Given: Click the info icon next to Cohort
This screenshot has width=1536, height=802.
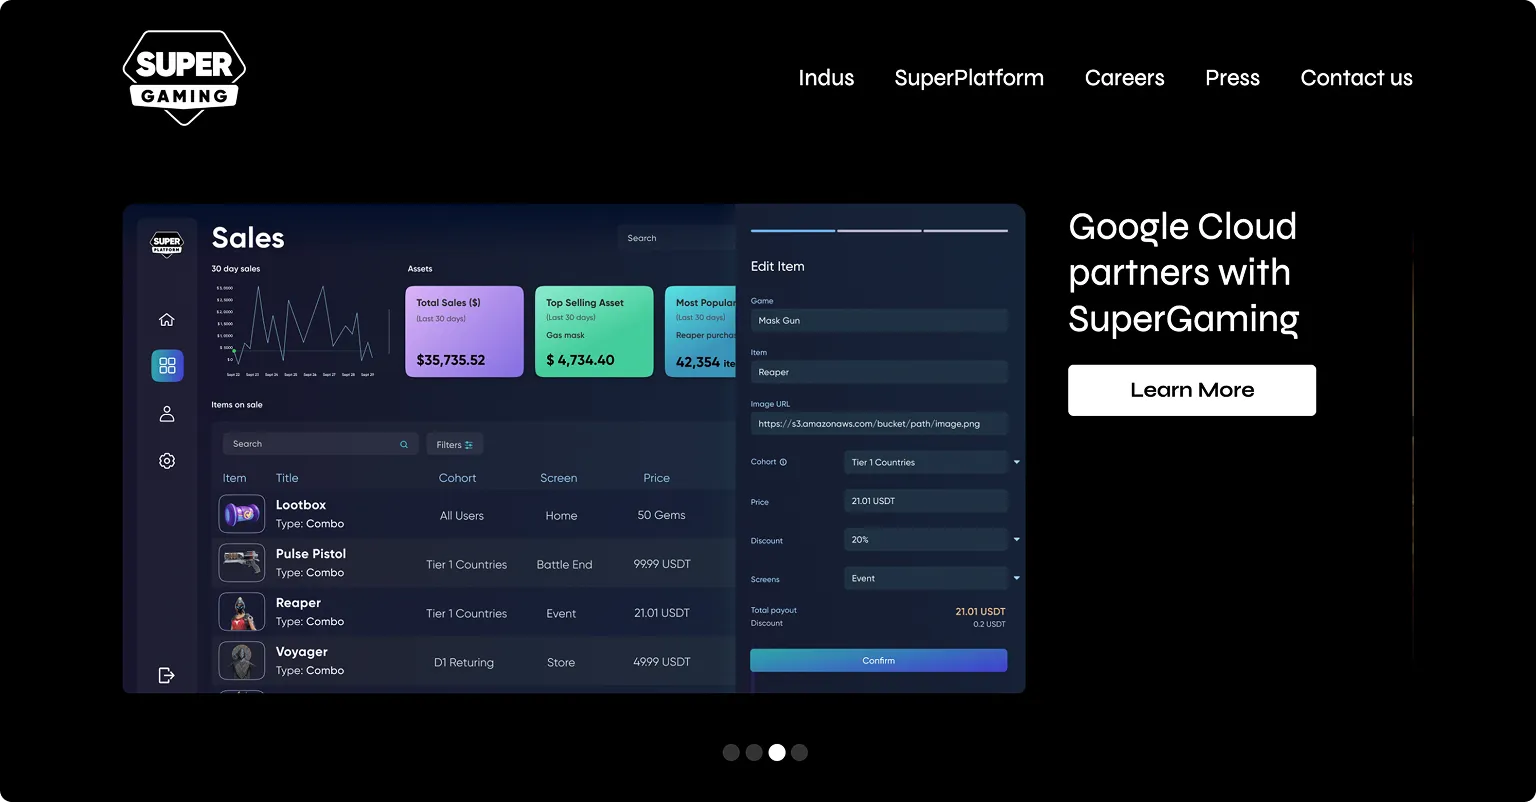Looking at the screenshot, I should [783, 462].
